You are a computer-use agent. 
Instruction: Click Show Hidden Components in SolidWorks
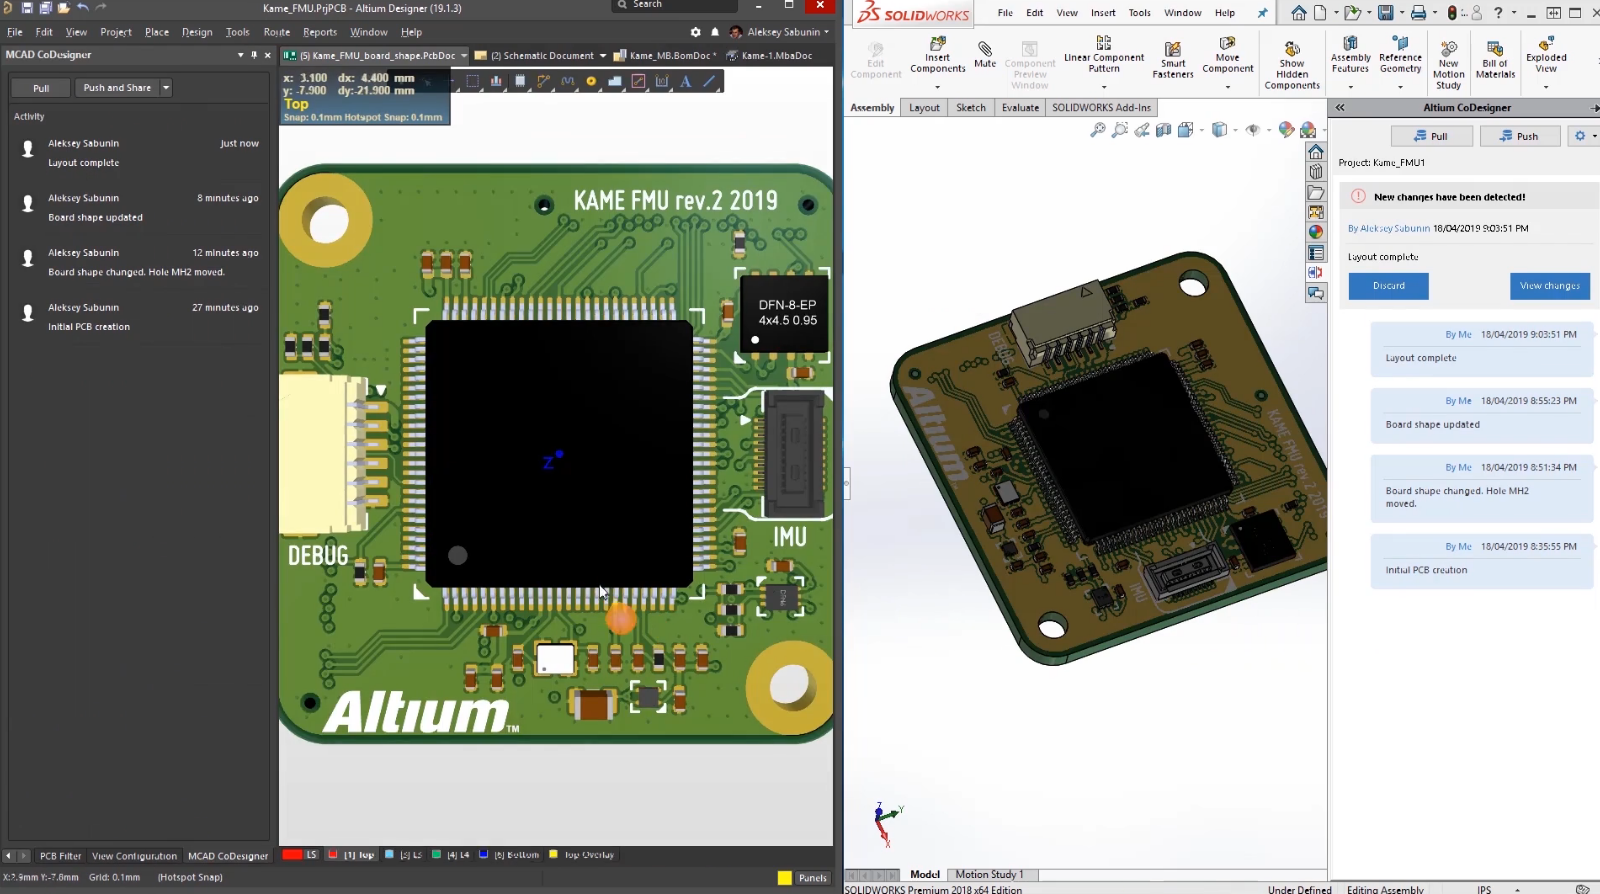pyautogui.click(x=1292, y=66)
